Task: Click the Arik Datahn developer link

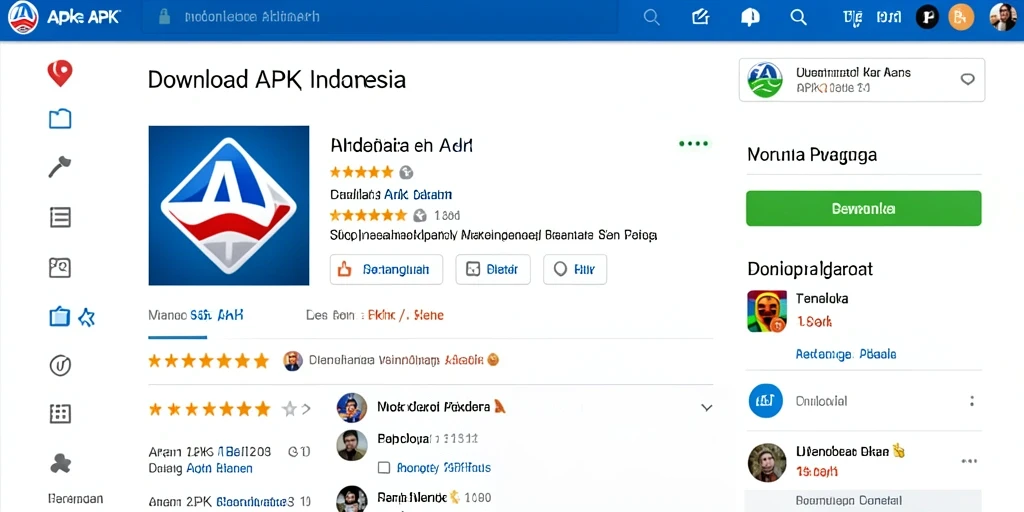Action: pos(418,195)
